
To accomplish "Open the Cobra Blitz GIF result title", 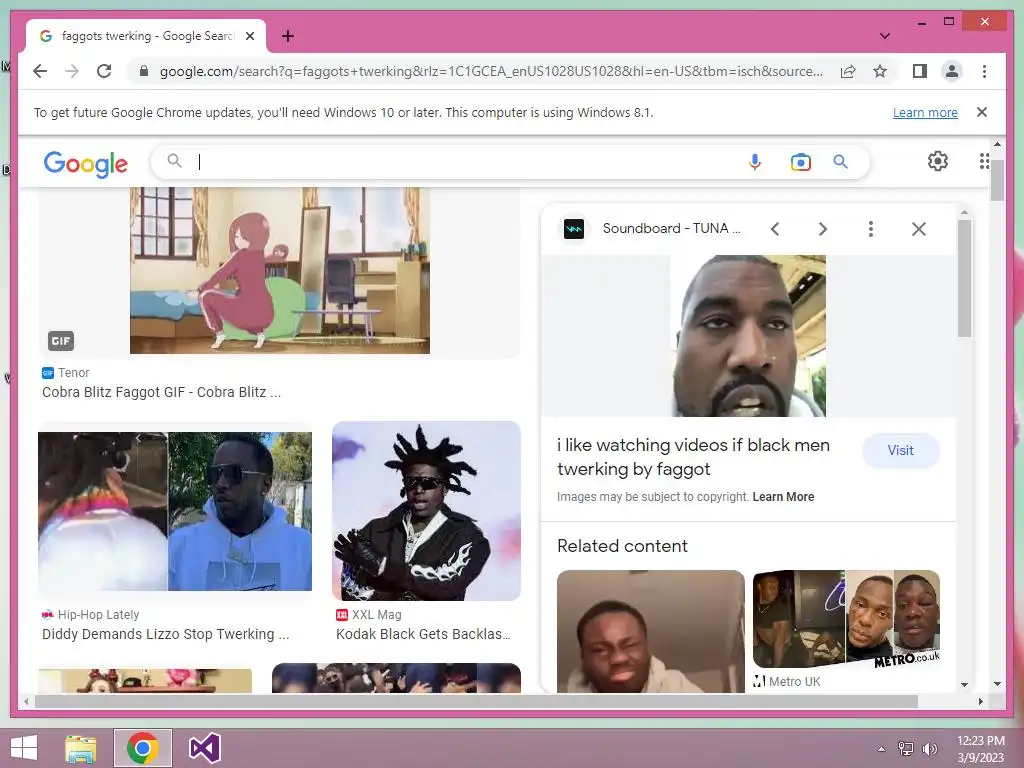I will (x=161, y=392).
